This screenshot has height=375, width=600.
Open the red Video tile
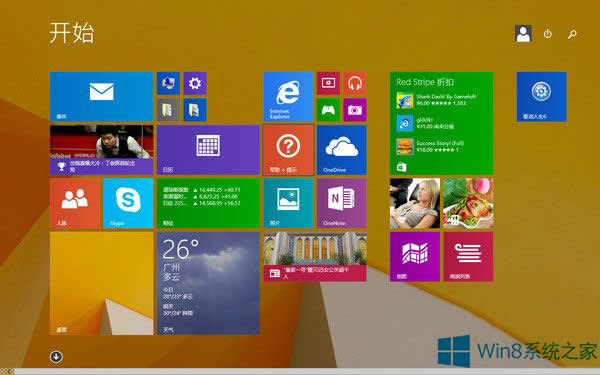328,83
